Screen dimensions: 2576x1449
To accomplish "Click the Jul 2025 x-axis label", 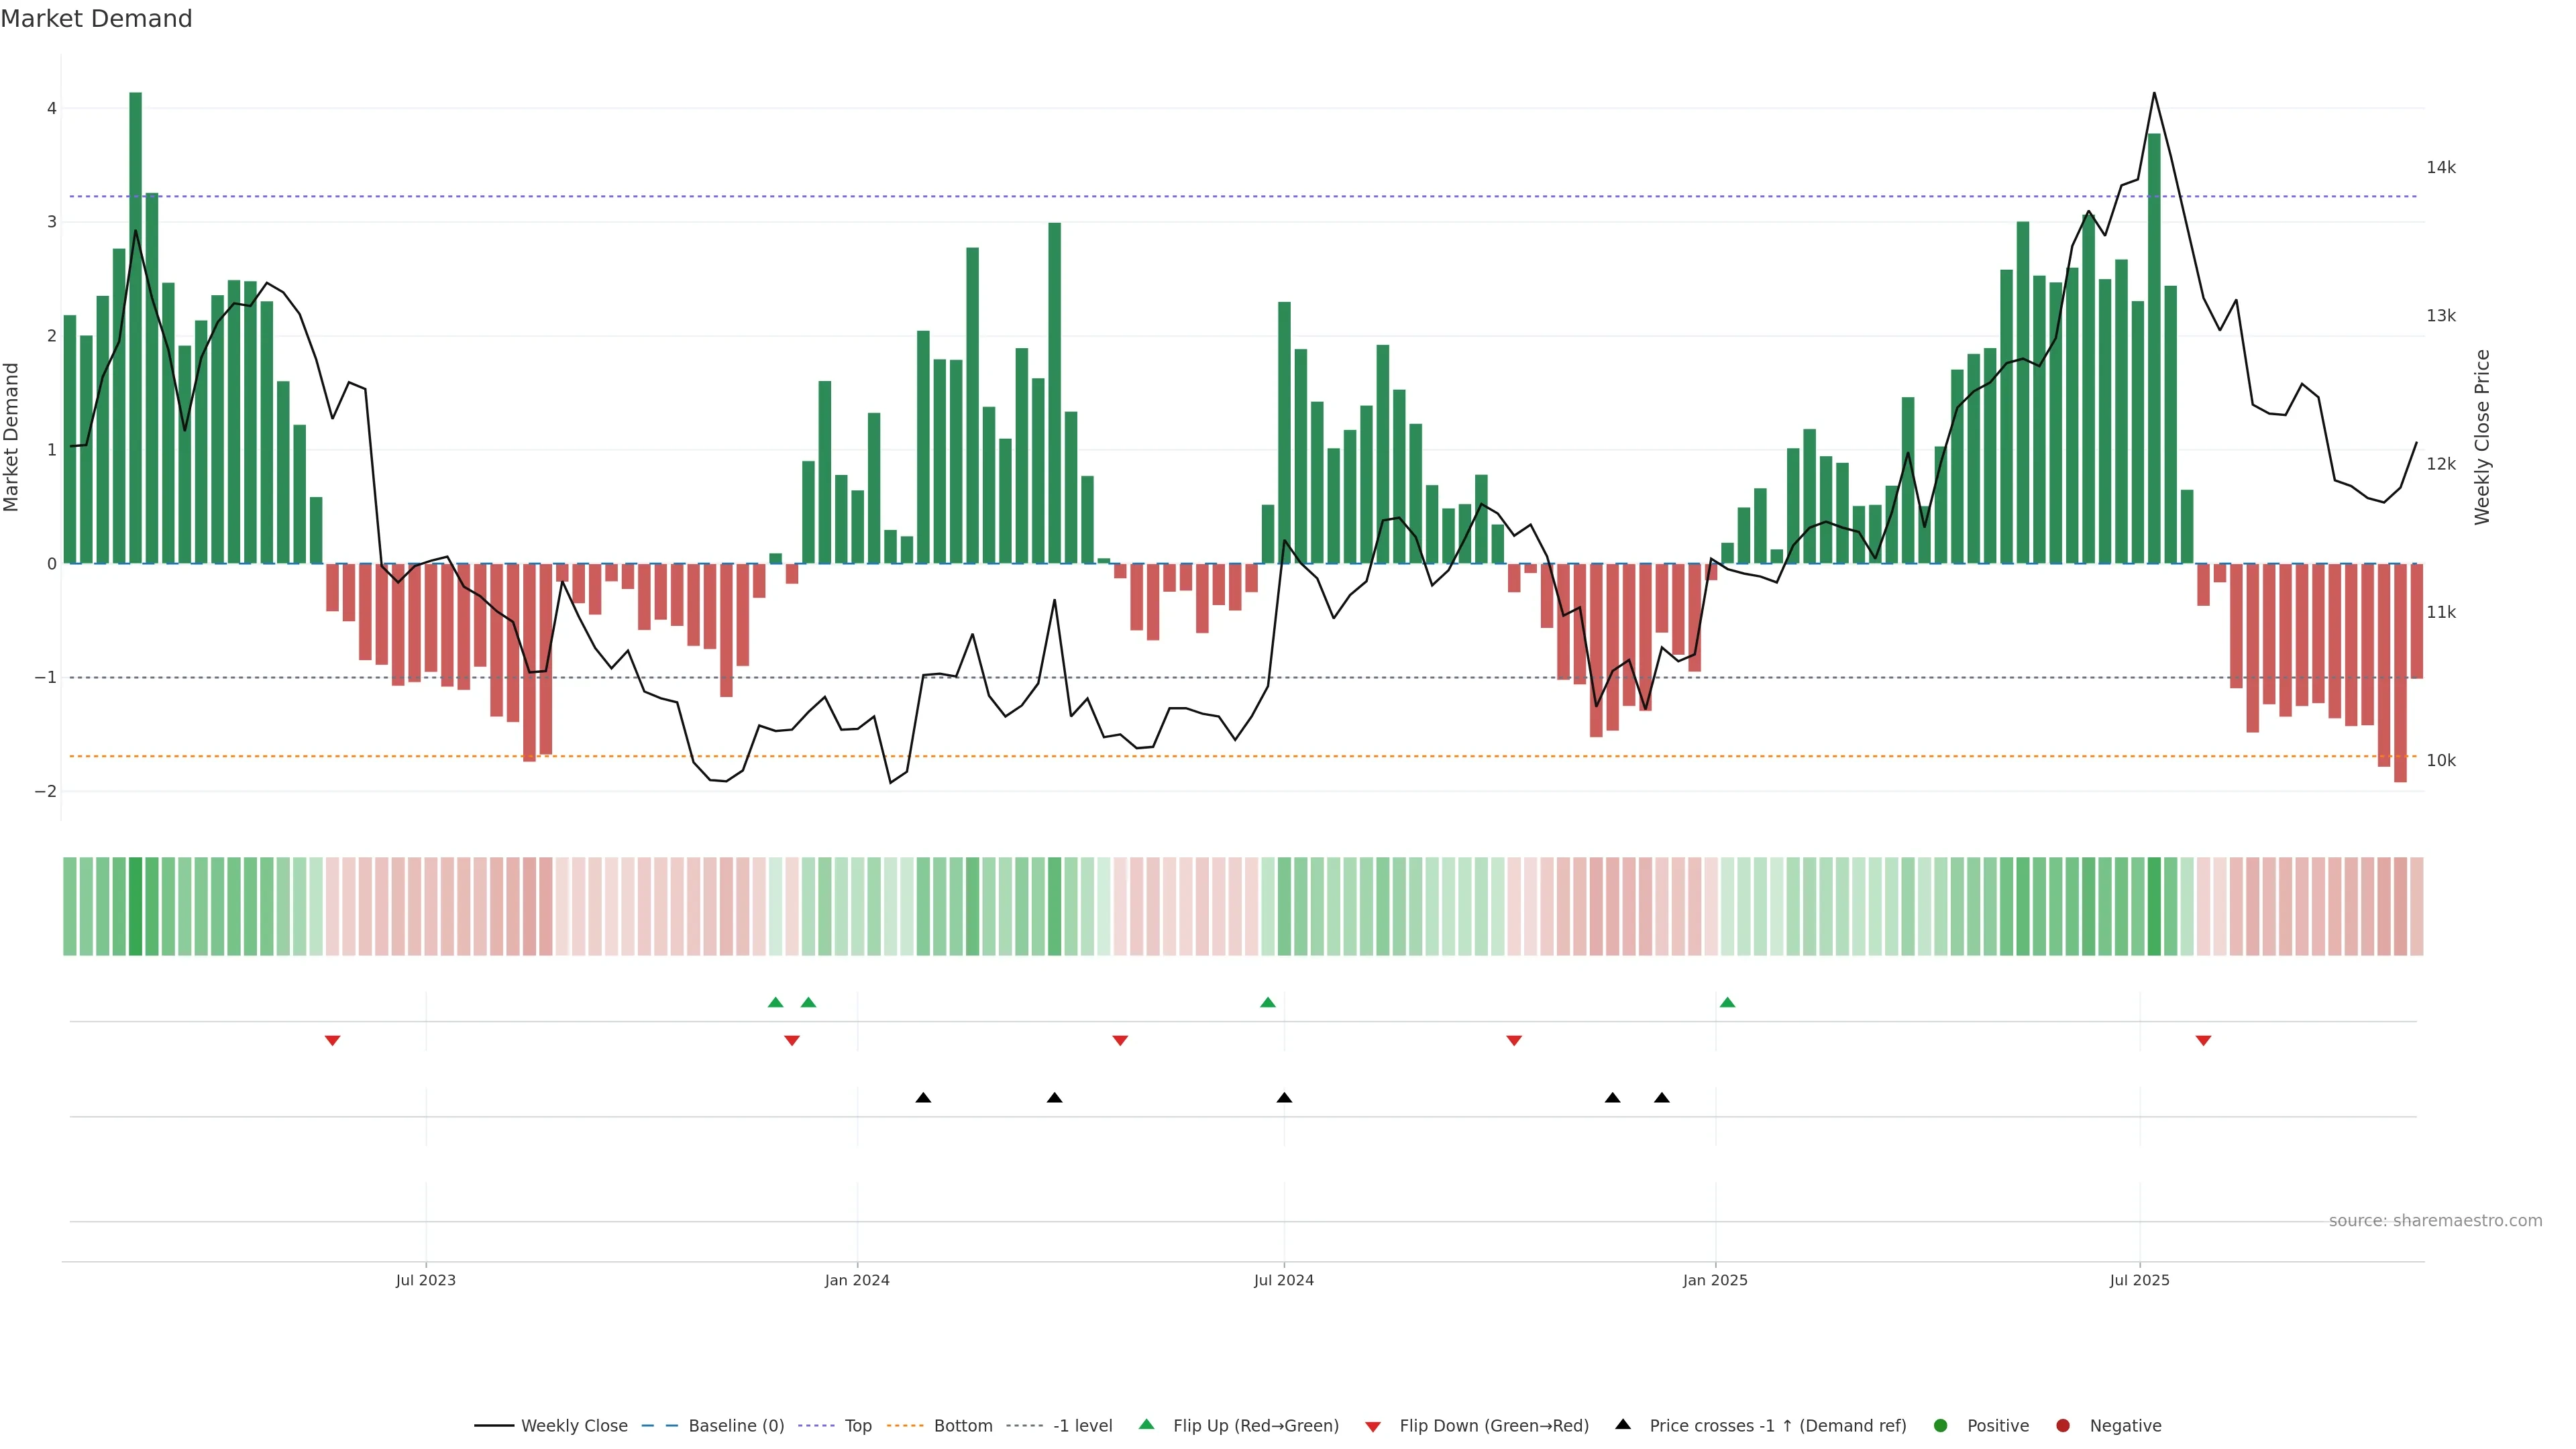I will click(2139, 1280).
